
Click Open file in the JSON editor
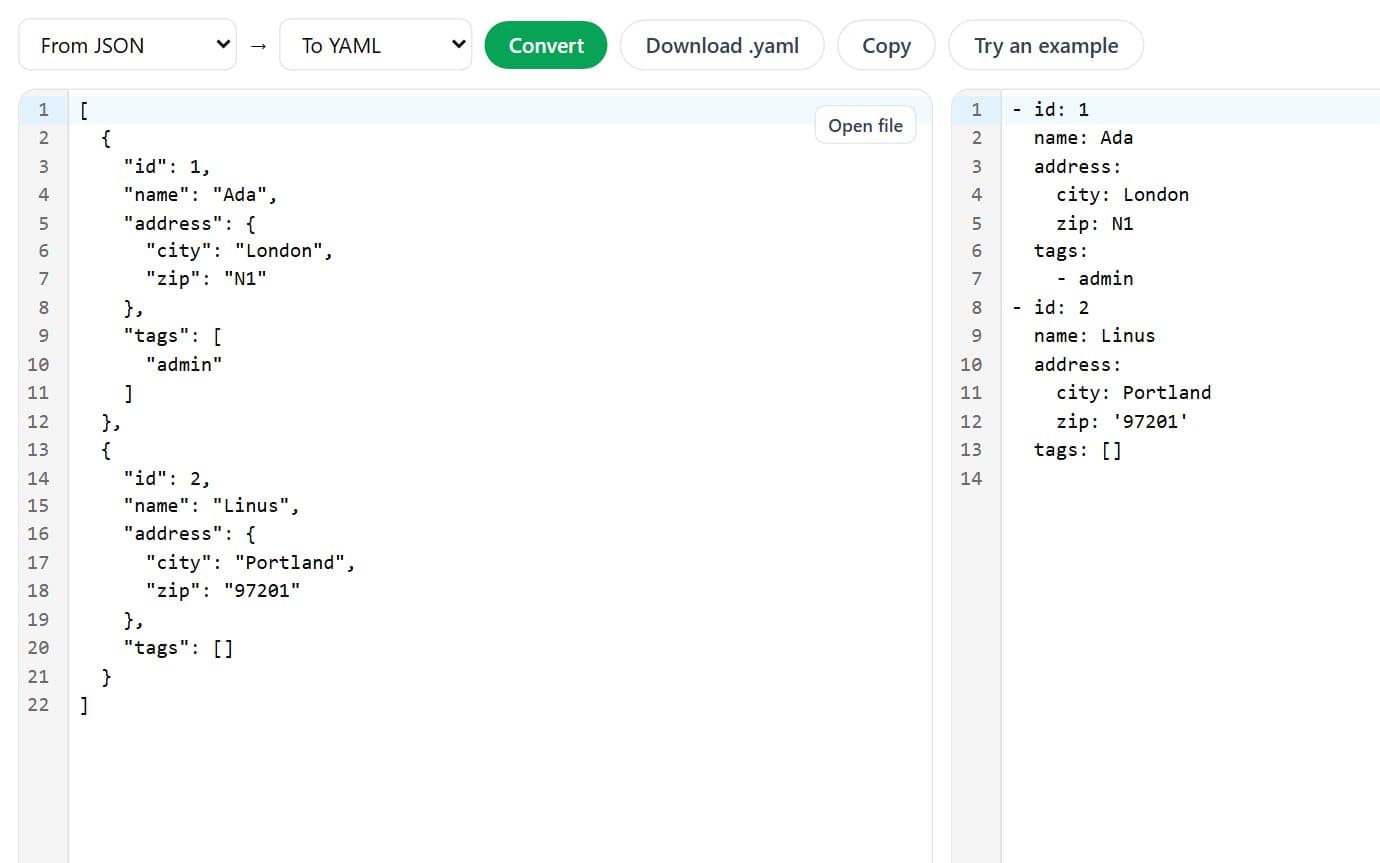[865, 125]
